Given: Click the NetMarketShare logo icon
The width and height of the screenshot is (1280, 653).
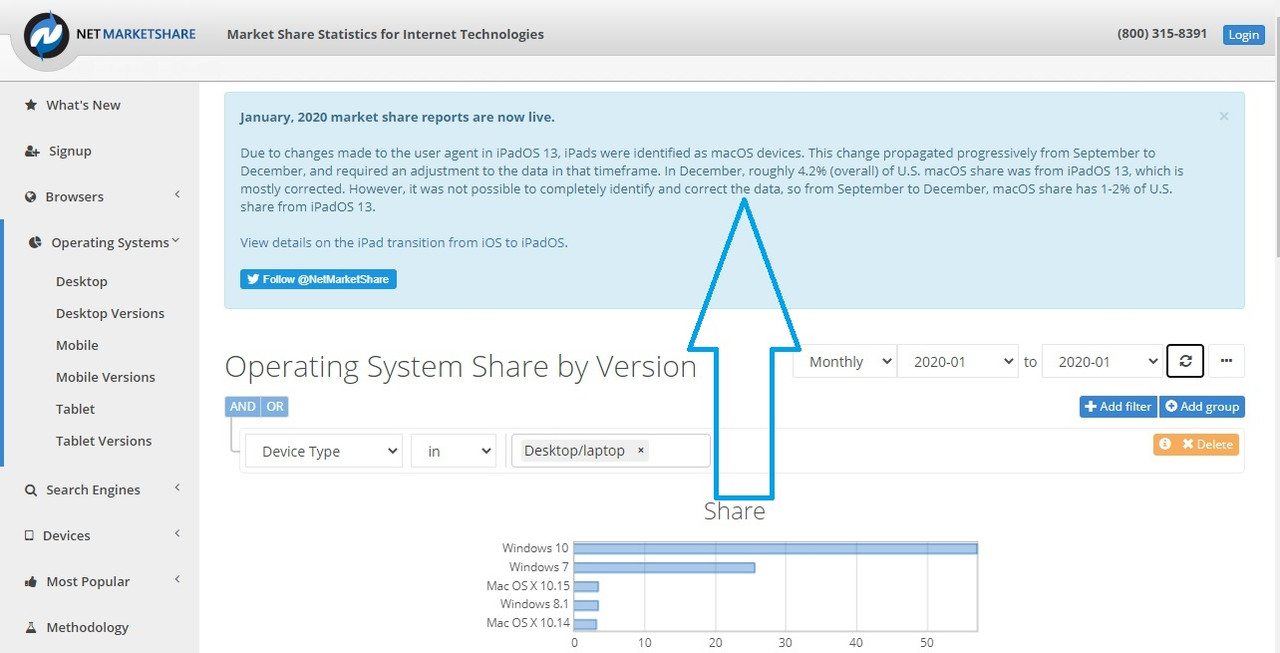Looking at the screenshot, I should pos(46,35).
